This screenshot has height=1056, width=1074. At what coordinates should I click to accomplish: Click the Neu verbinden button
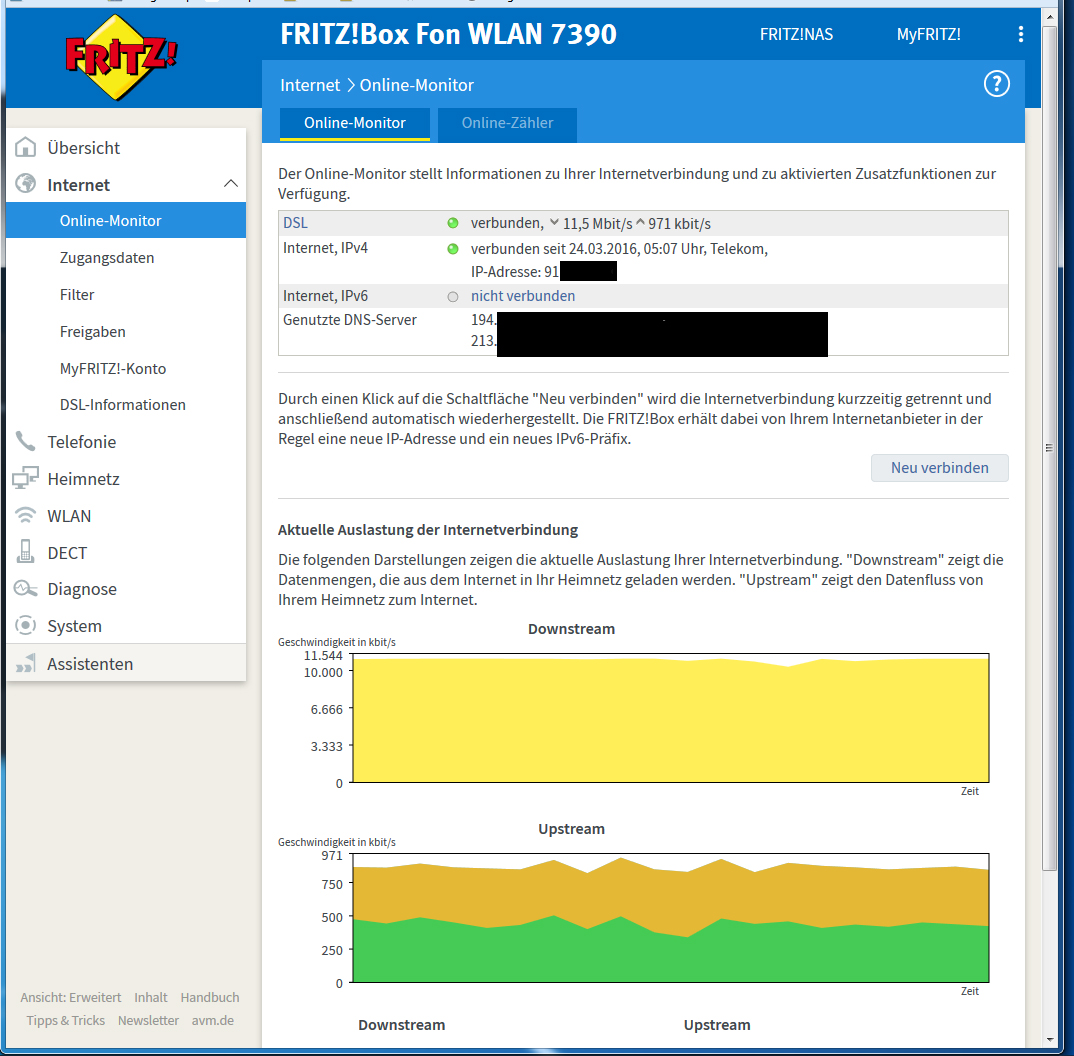[939, 468]
